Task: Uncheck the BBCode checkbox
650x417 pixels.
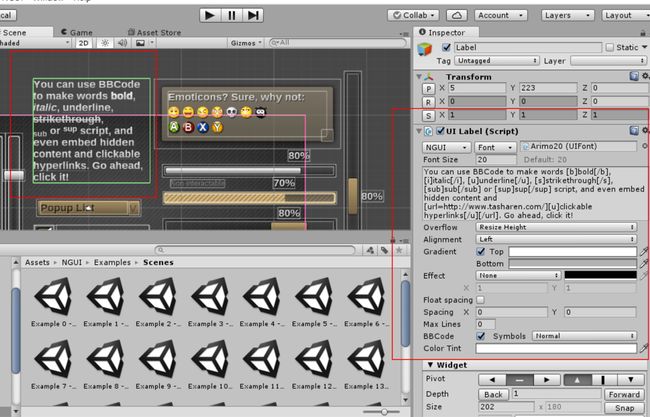Action: click(x=481, y=336)
